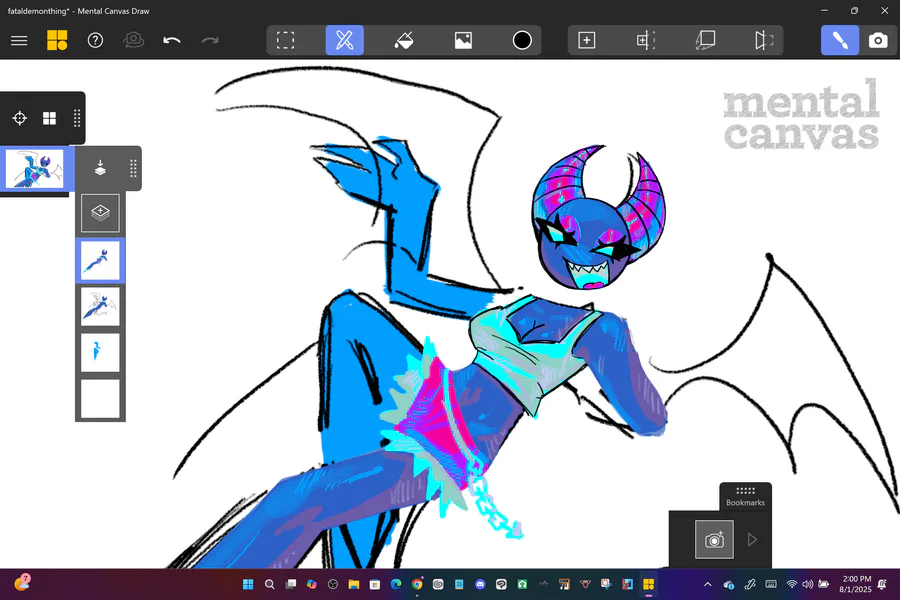This screenshot has width=900, height=600.
Task: Select the main canvas thumbnail
Action: pos(34,169)
